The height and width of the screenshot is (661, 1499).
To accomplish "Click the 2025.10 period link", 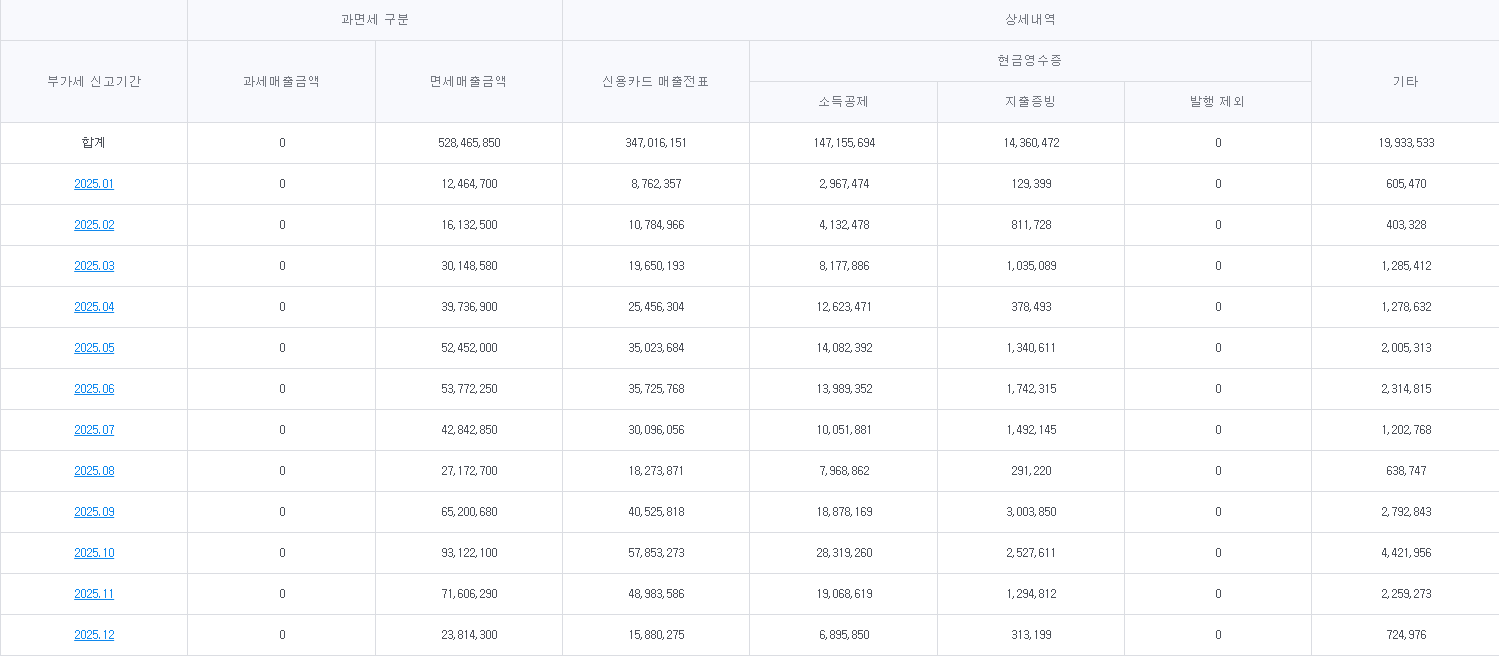I will click(94, 553).
